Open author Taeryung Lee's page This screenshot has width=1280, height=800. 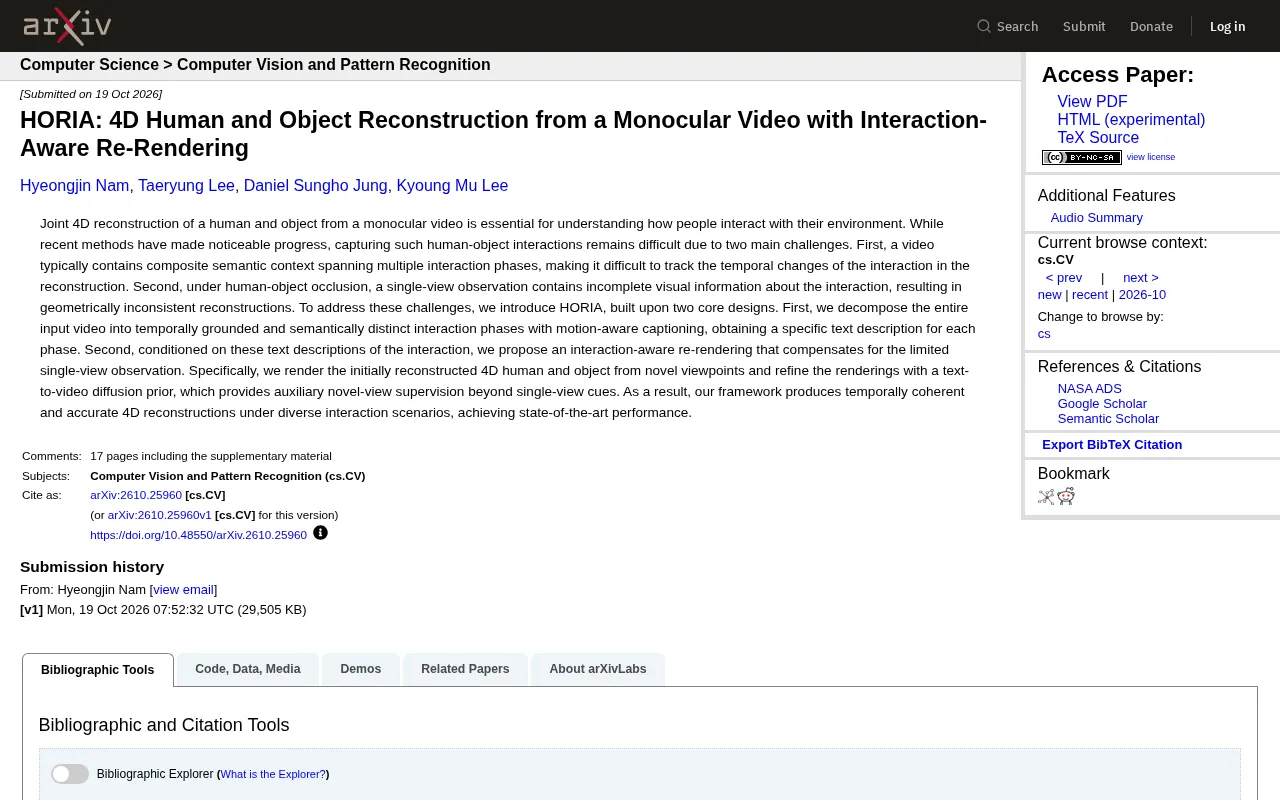[x=186, y=186]
